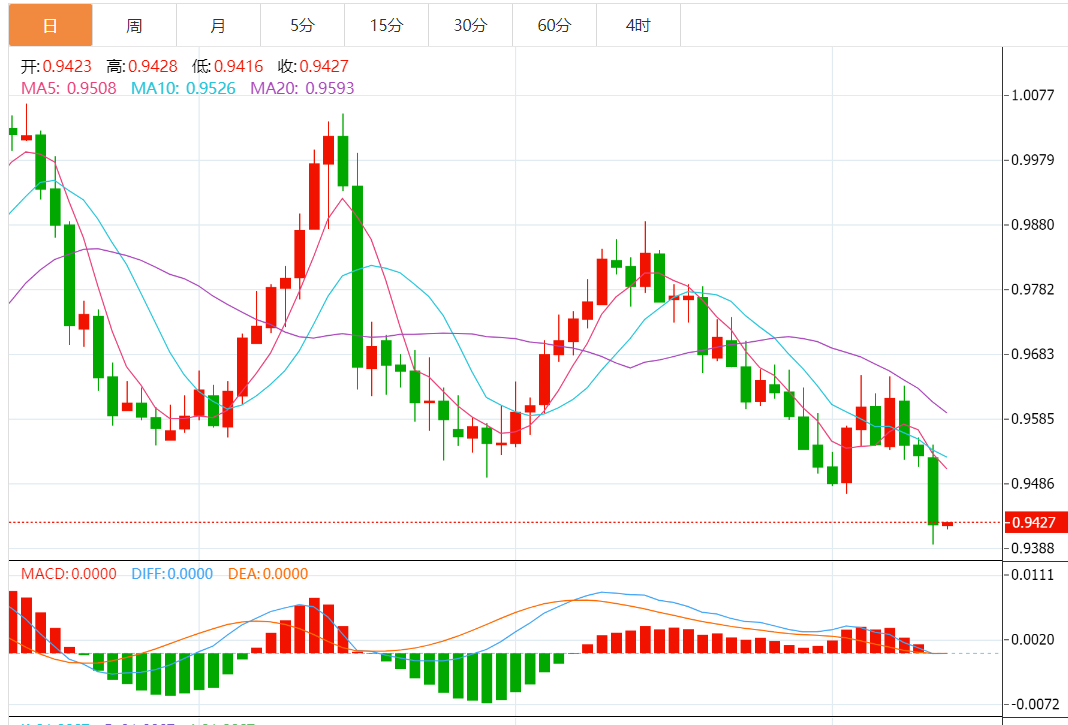Click the 0.9782 price axis label
1068x725 pixels.
1034,290
